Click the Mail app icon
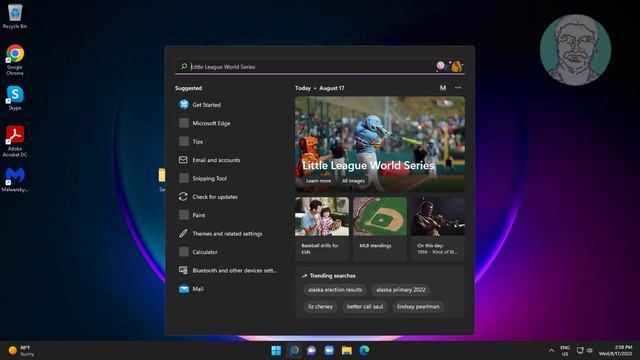 [x=184, y=289]
